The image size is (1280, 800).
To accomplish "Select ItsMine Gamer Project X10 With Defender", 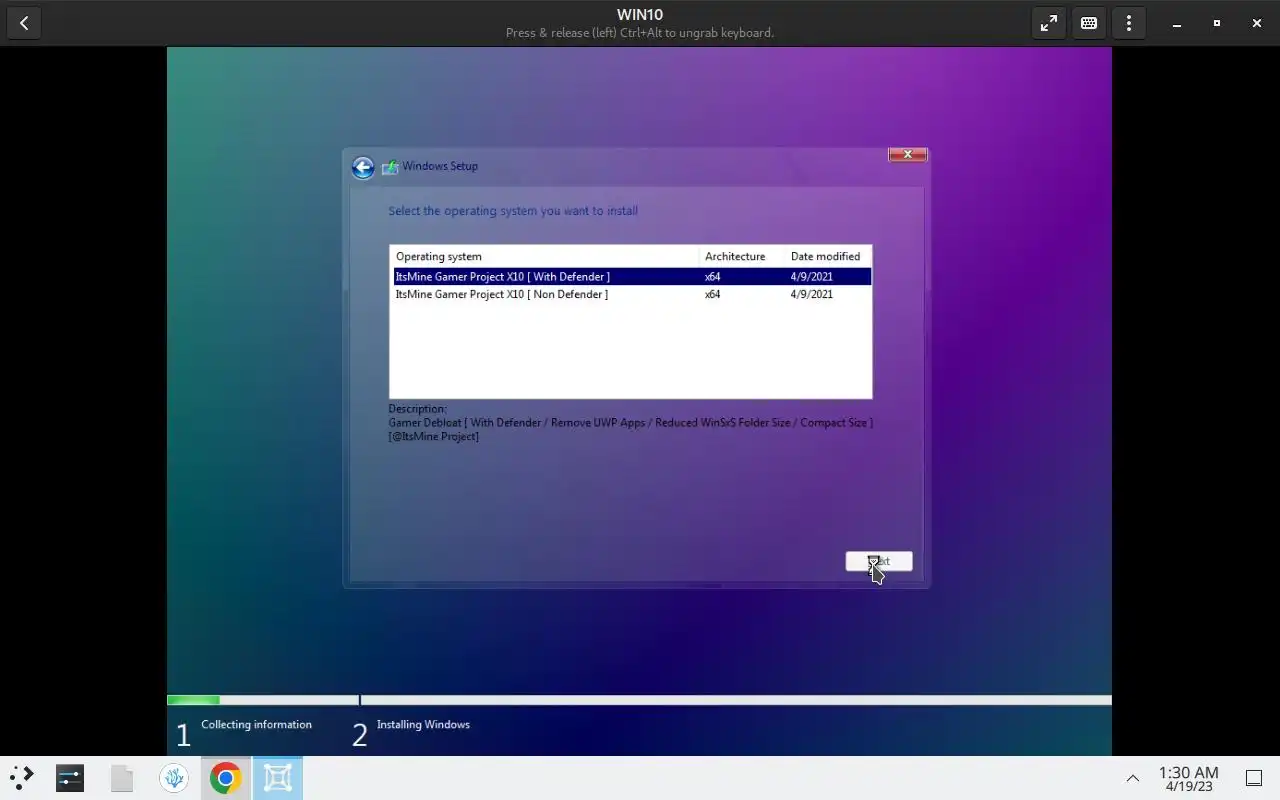I will (630, 277).
